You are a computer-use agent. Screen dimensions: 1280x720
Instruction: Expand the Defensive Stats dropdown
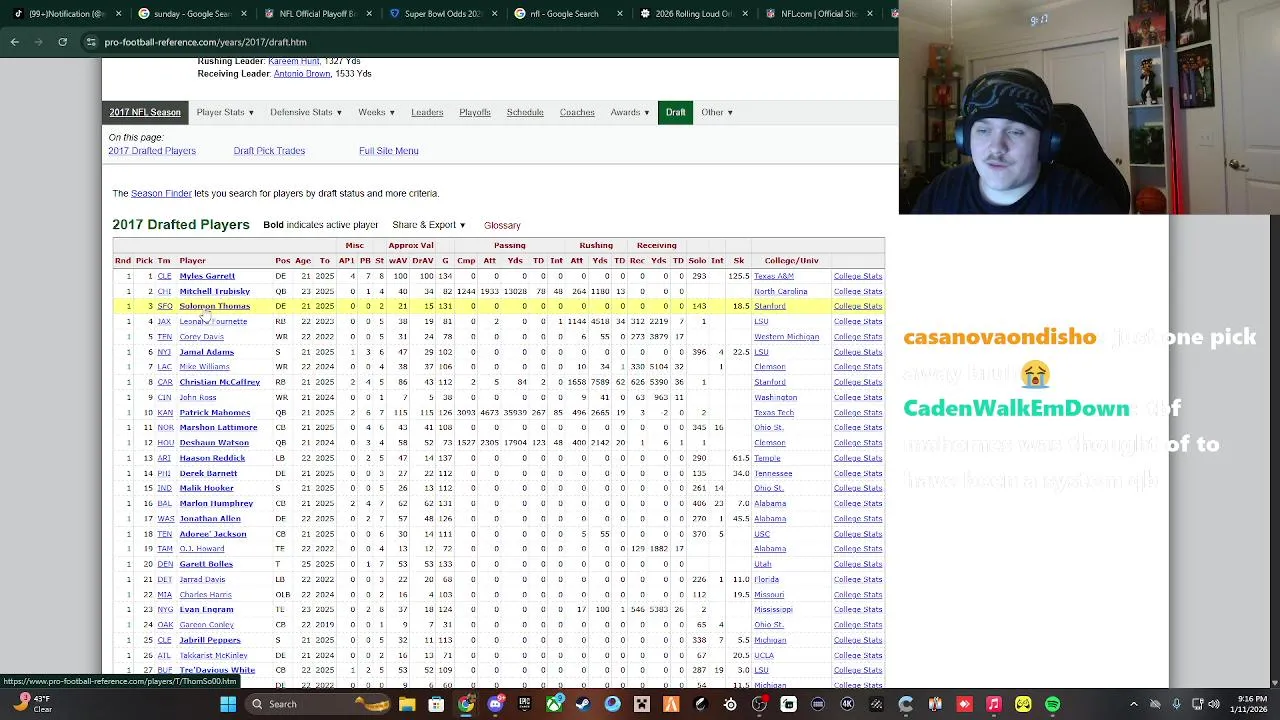pyautogui.click(x=305, y=112)
